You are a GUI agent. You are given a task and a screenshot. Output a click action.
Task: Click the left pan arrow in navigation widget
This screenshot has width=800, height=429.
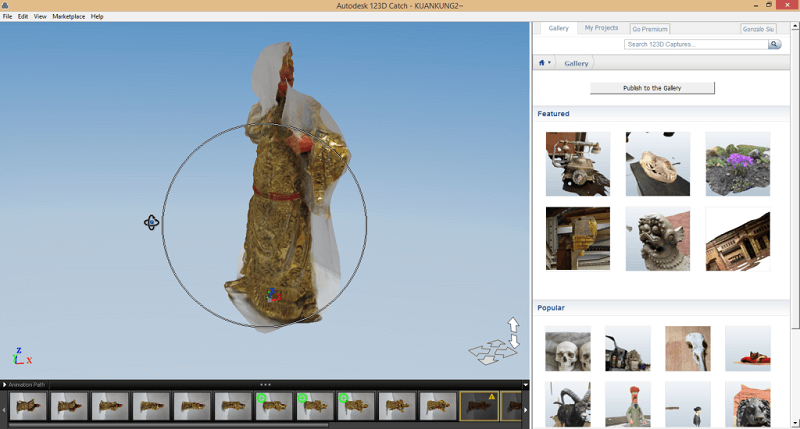point(479,351)
